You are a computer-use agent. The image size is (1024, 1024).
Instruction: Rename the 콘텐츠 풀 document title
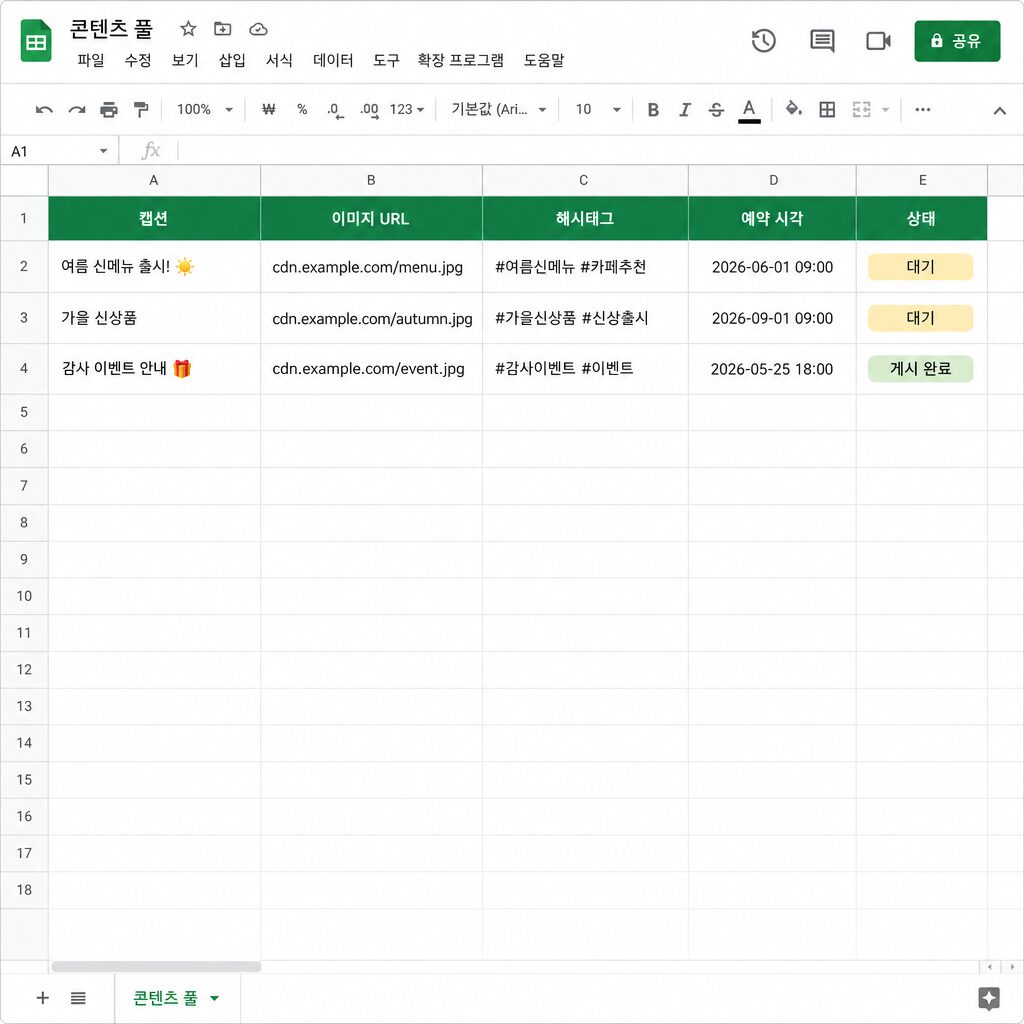click(x=111, y=29)
